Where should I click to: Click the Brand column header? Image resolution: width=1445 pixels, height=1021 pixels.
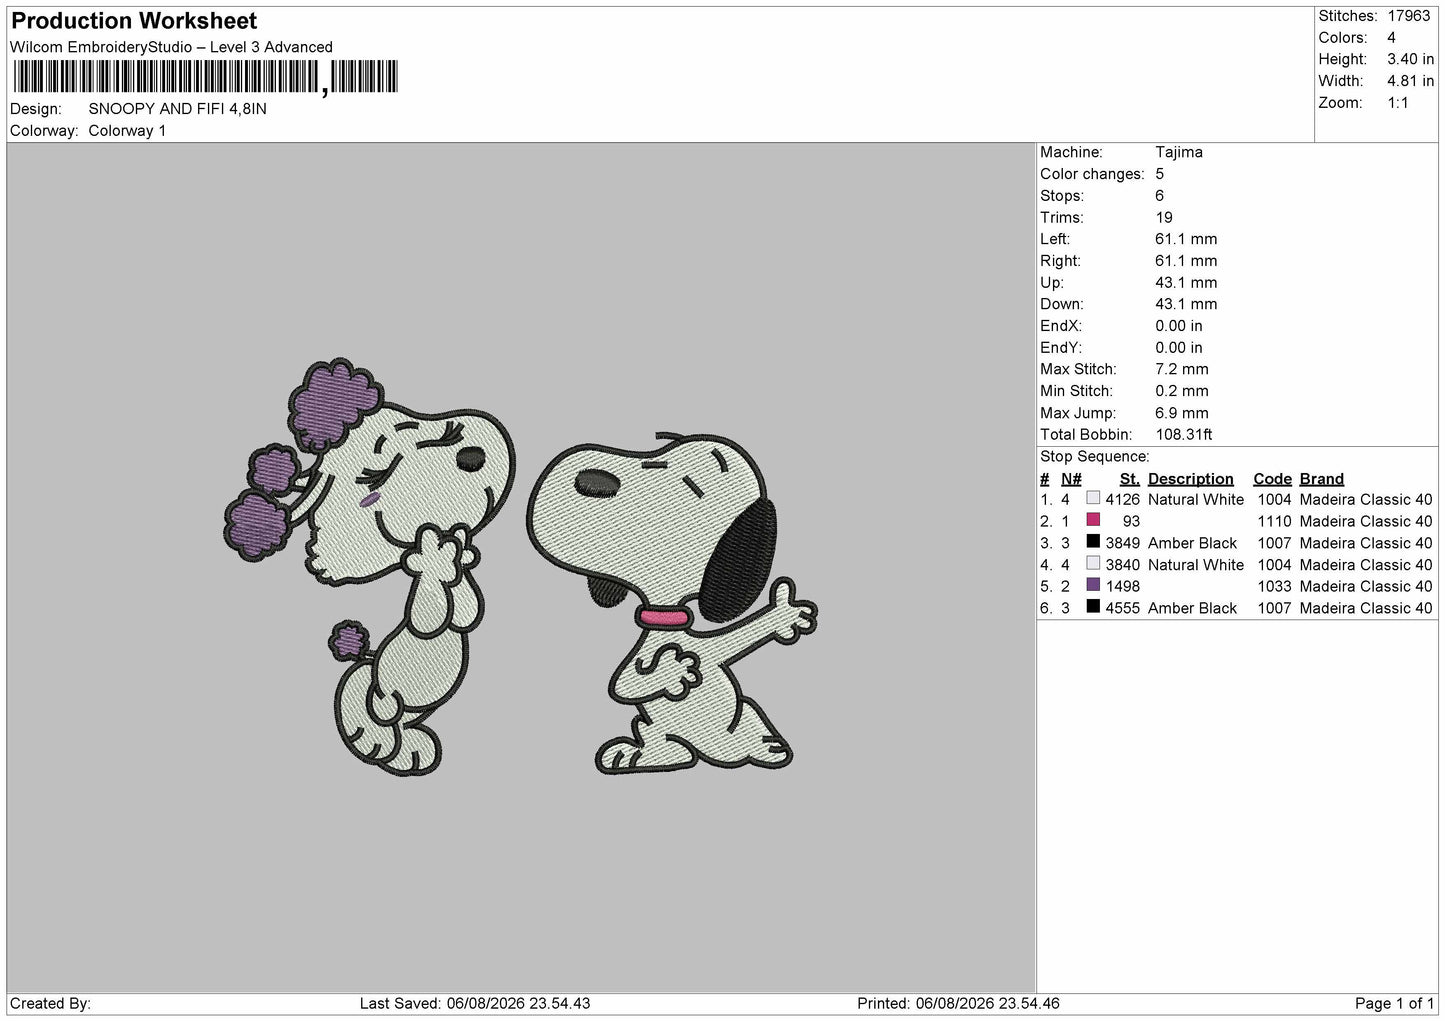(1322, 479)
